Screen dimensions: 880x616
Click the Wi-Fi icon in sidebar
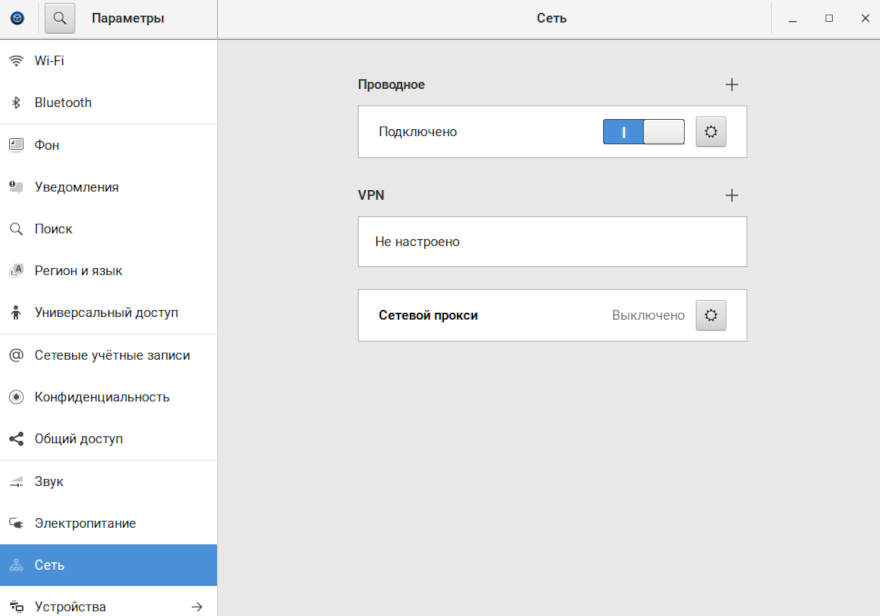coord(16,61)
